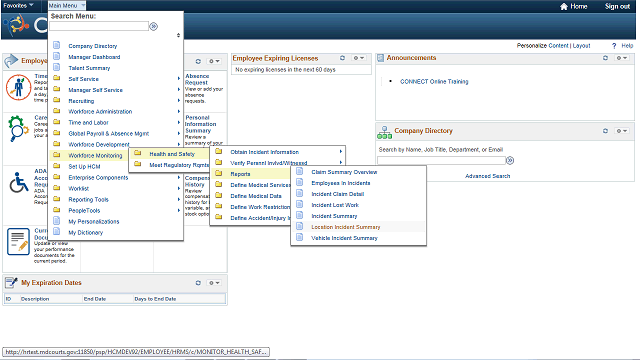The width and height of the screenshot is (640, 360).
Task: Click the Search Menu go arrow icon
Action: coord(153,27)
